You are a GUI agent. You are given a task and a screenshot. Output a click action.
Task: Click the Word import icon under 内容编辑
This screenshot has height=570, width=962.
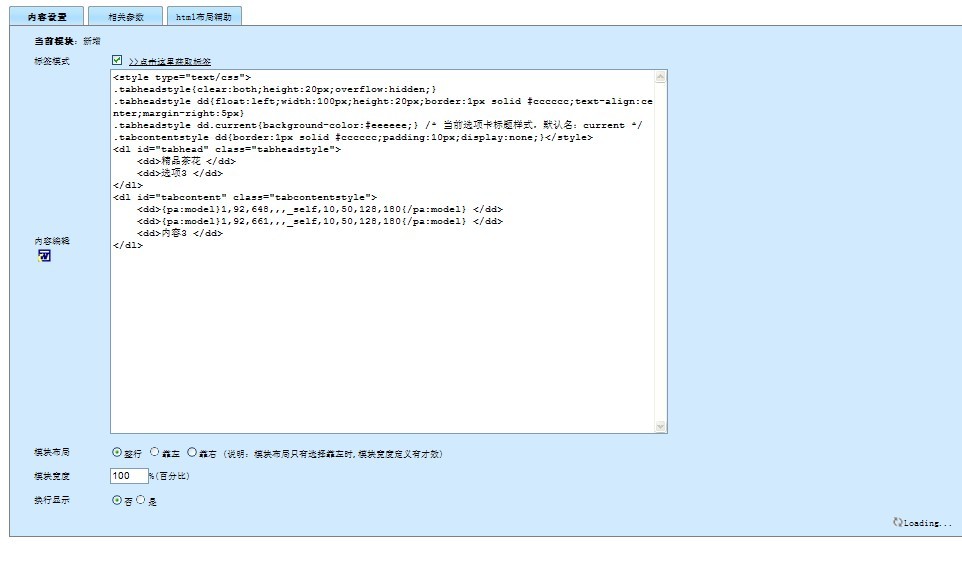tap(44, 256)
